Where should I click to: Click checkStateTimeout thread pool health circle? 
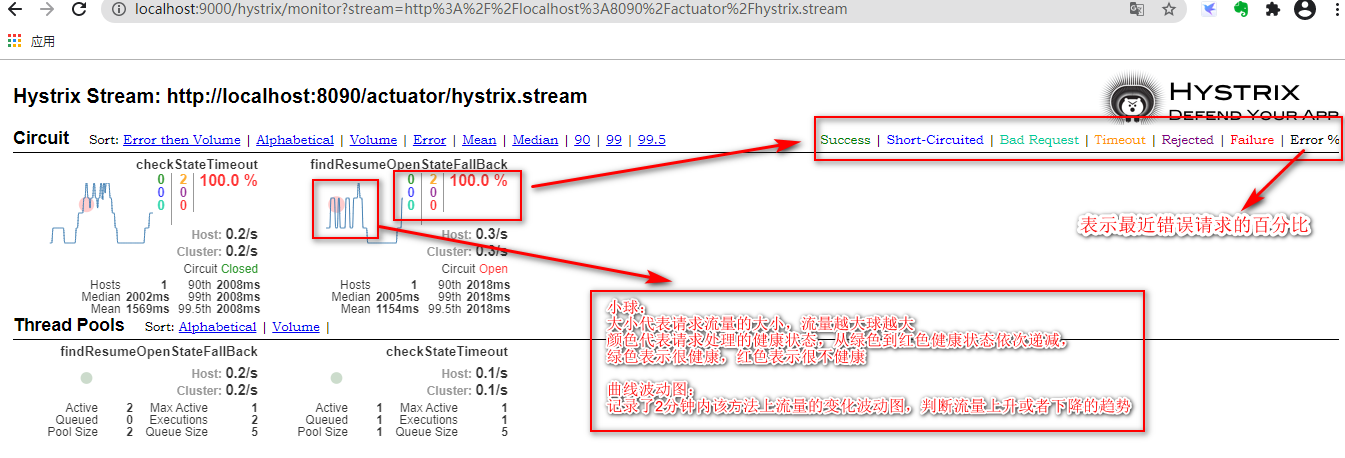pyautogui.click(x=336, y=378)
